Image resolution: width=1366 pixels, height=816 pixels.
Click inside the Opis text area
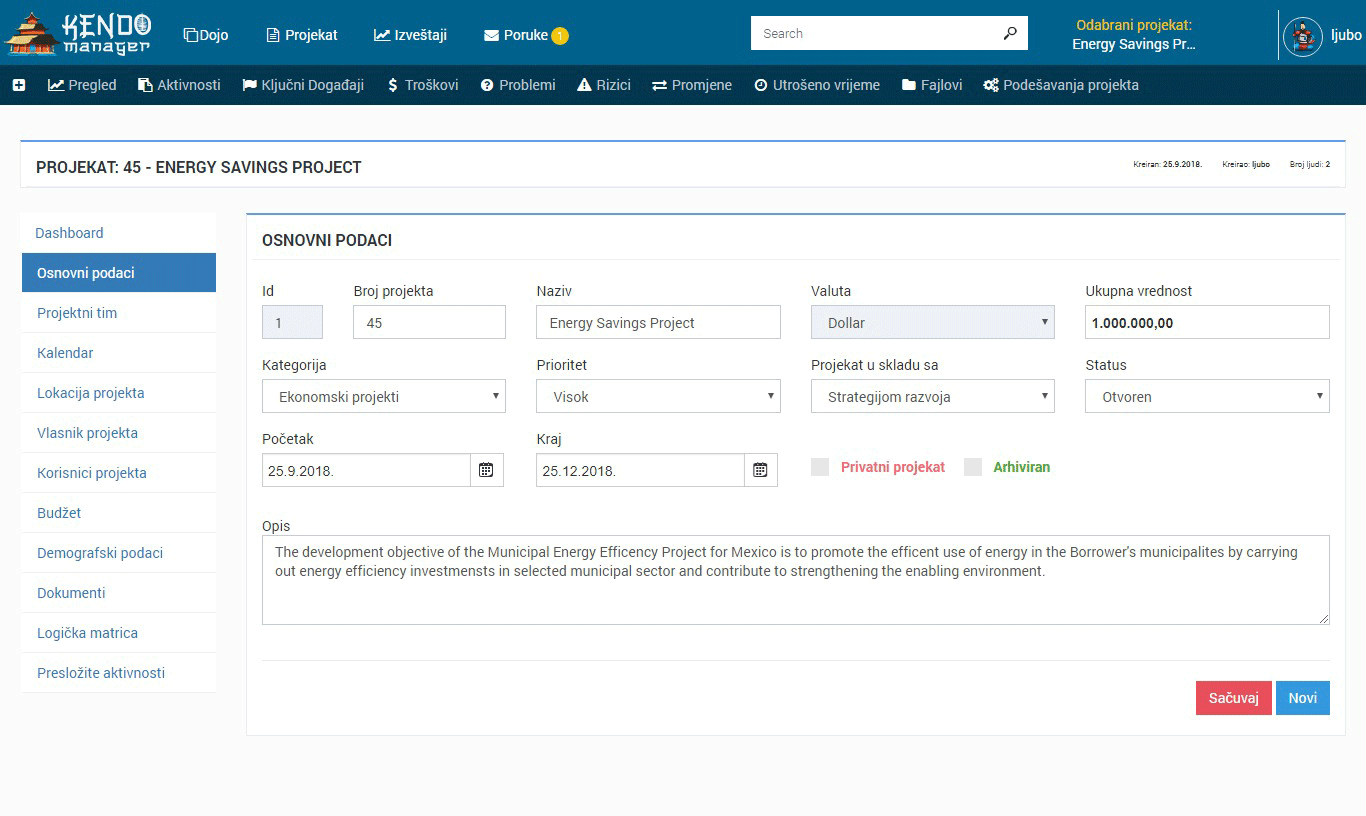tap(796, 580)
